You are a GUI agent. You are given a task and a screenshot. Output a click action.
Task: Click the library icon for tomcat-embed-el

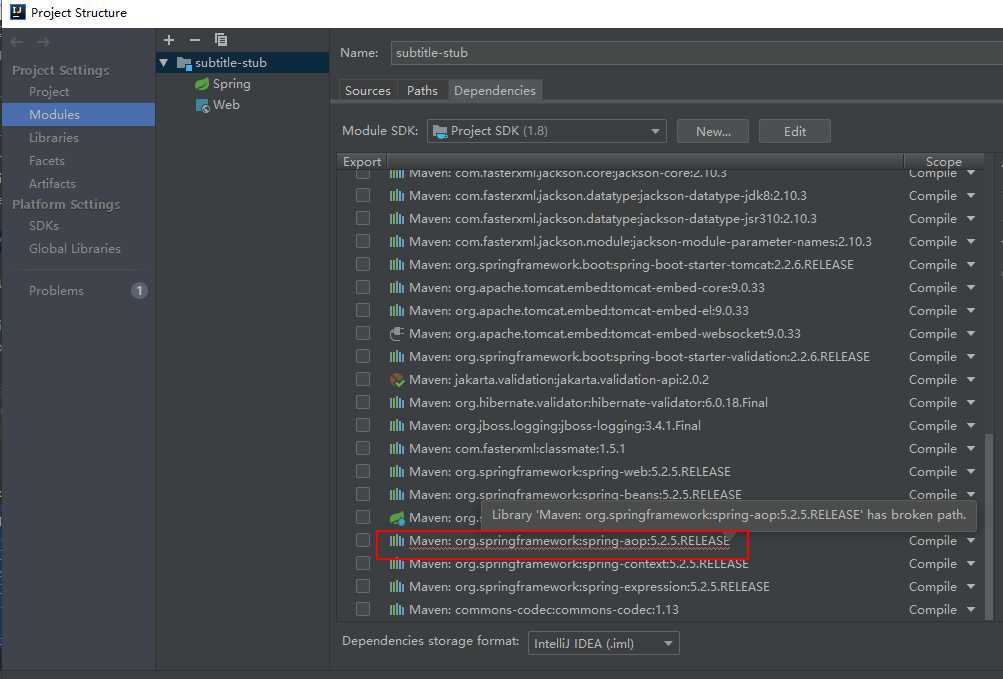coord(397,311)
